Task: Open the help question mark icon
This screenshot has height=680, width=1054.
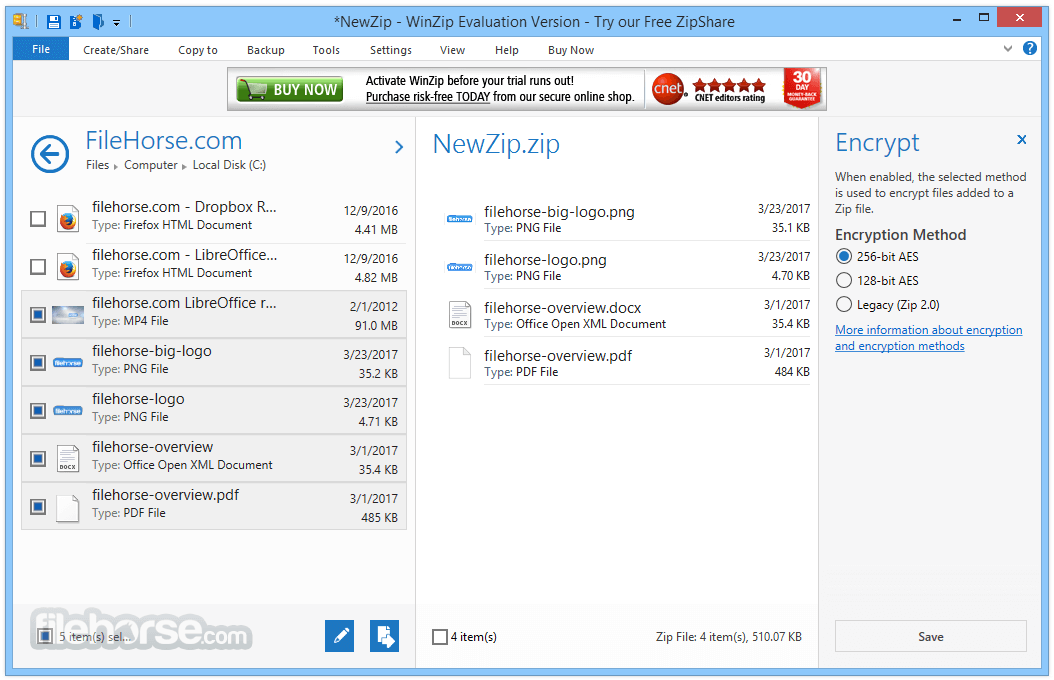Action: coord(1030,48)
